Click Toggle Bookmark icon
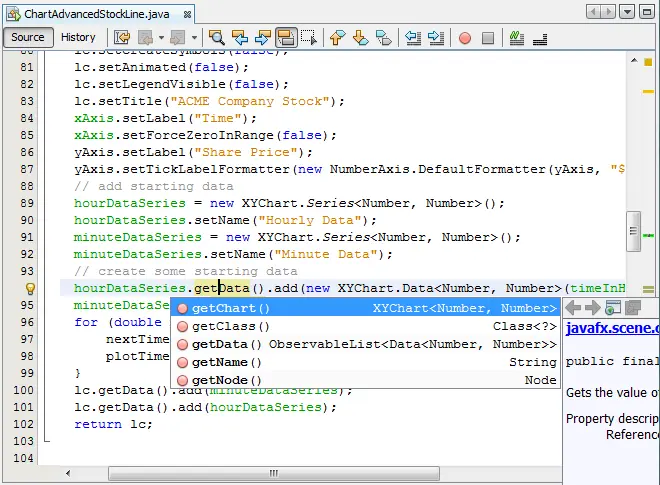This screenshot has height=485, width=660. coord(384,38)
